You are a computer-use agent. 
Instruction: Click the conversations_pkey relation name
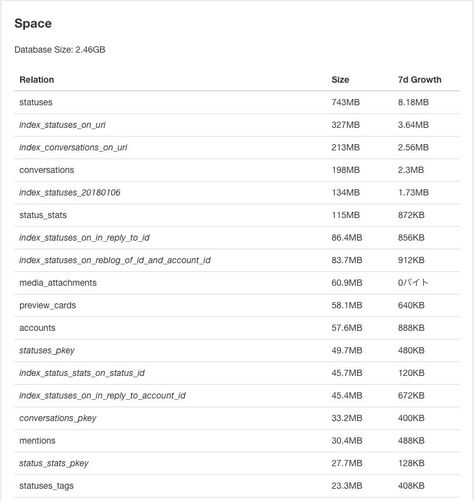[x=58, y=418]
